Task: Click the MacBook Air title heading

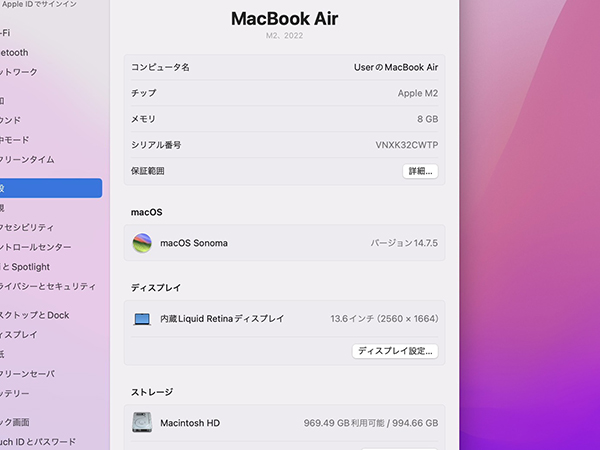Action: coord(284,18)
